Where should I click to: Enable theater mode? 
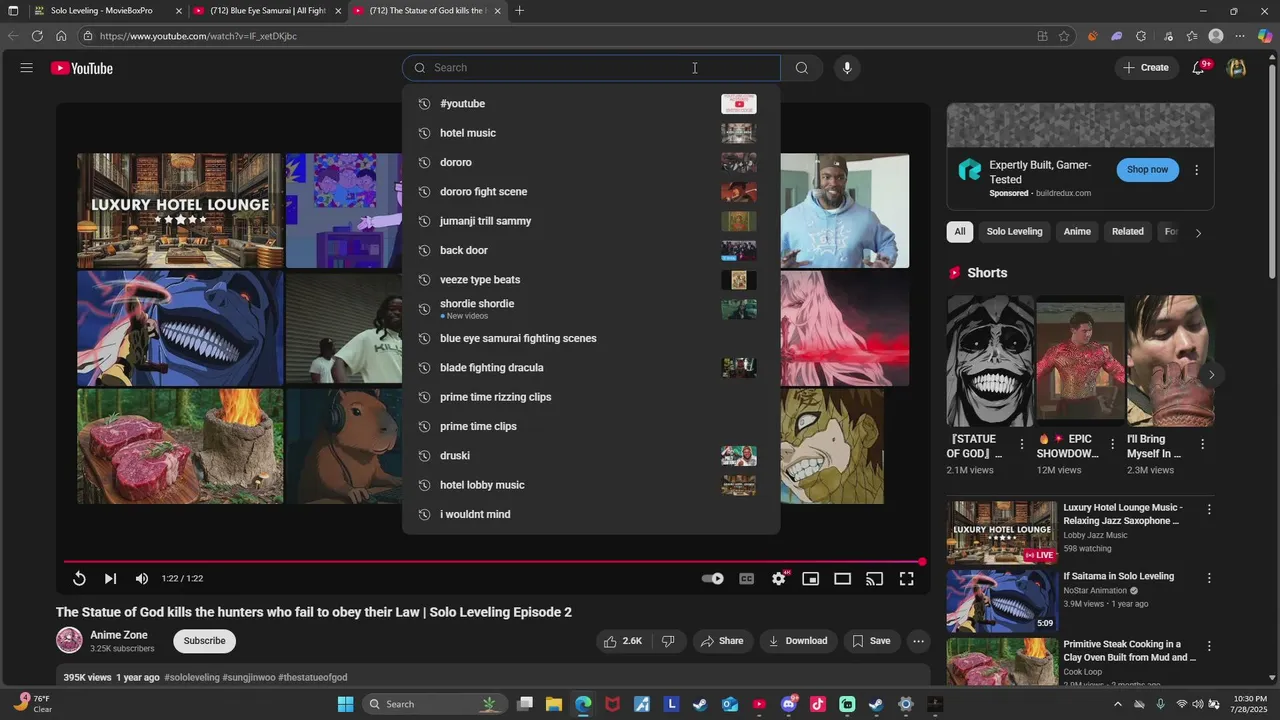point(843,578)
